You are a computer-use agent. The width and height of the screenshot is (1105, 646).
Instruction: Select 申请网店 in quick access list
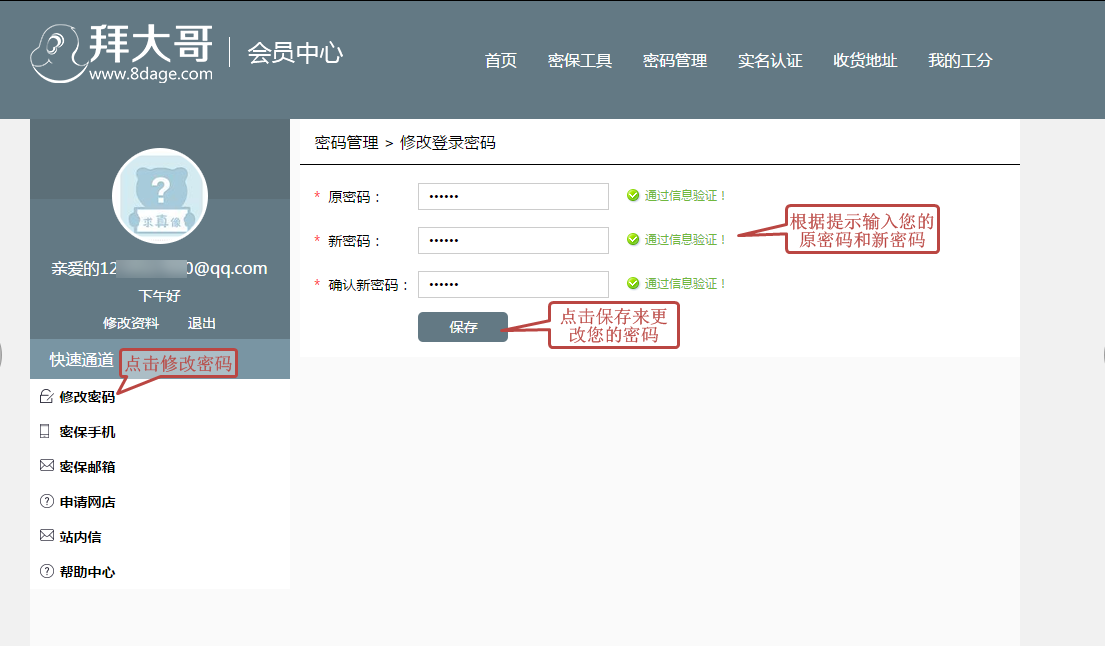(87, 502)
